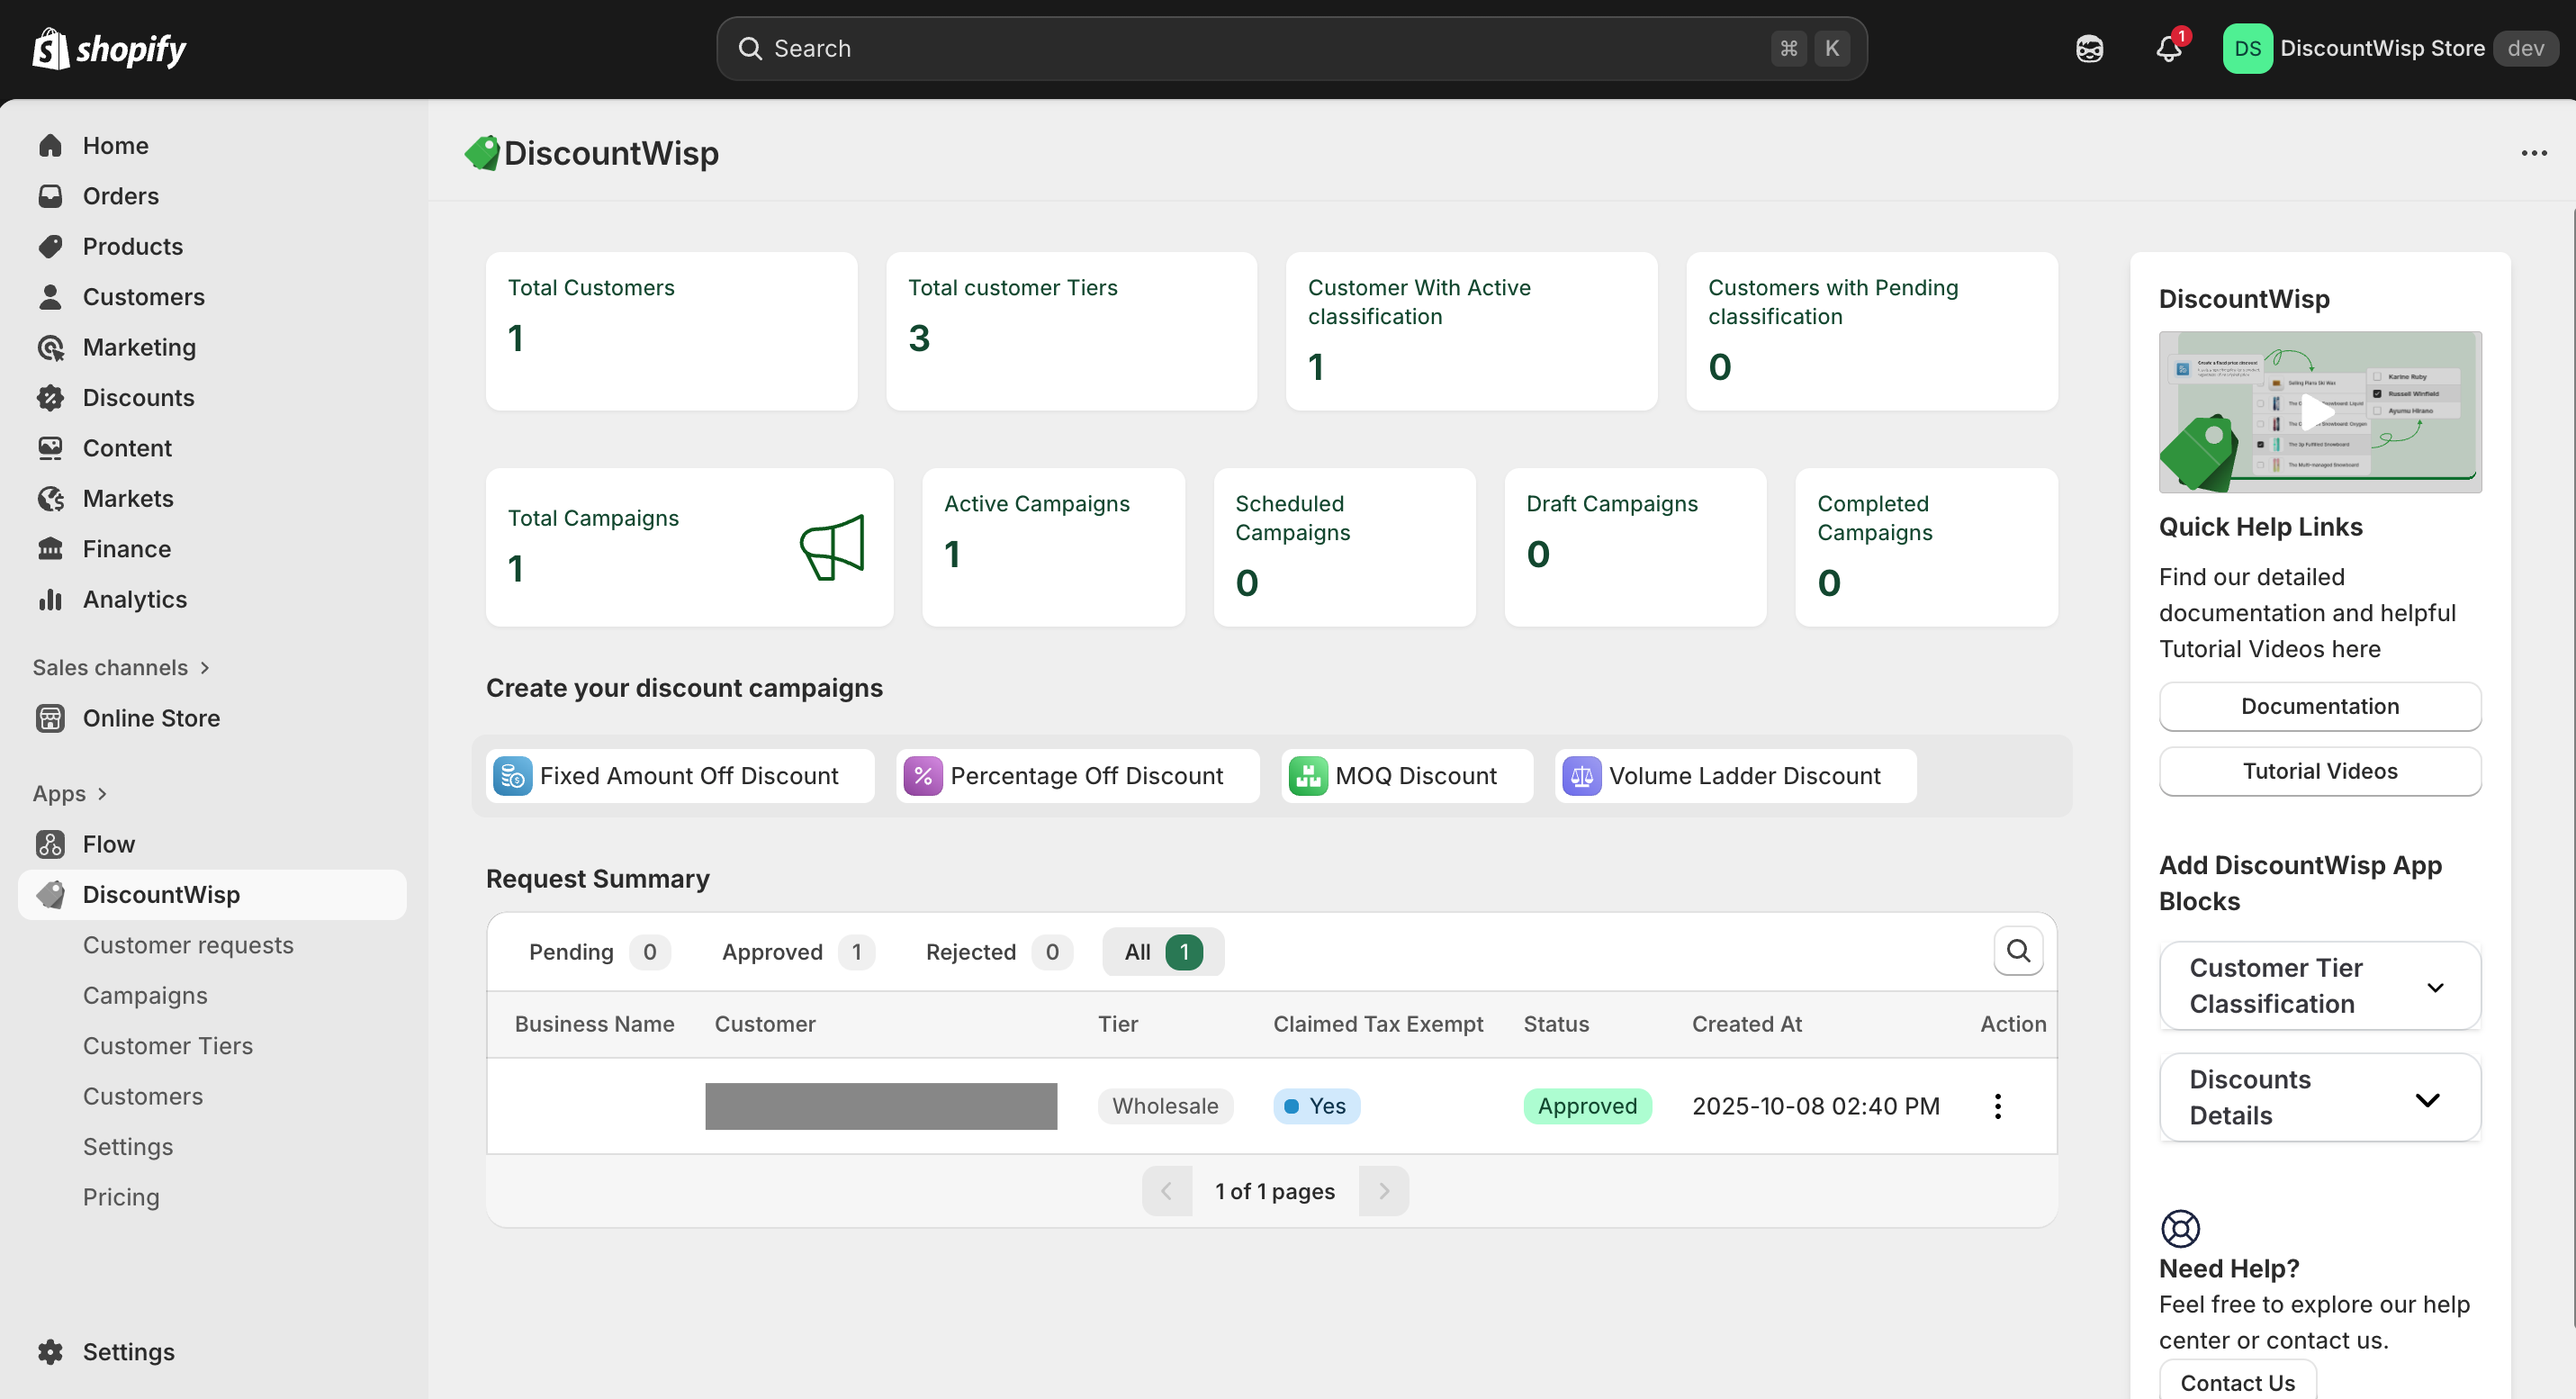Expand the Apps section chevron
This screenshot has width=2576, height=1399.
[102, 794]
